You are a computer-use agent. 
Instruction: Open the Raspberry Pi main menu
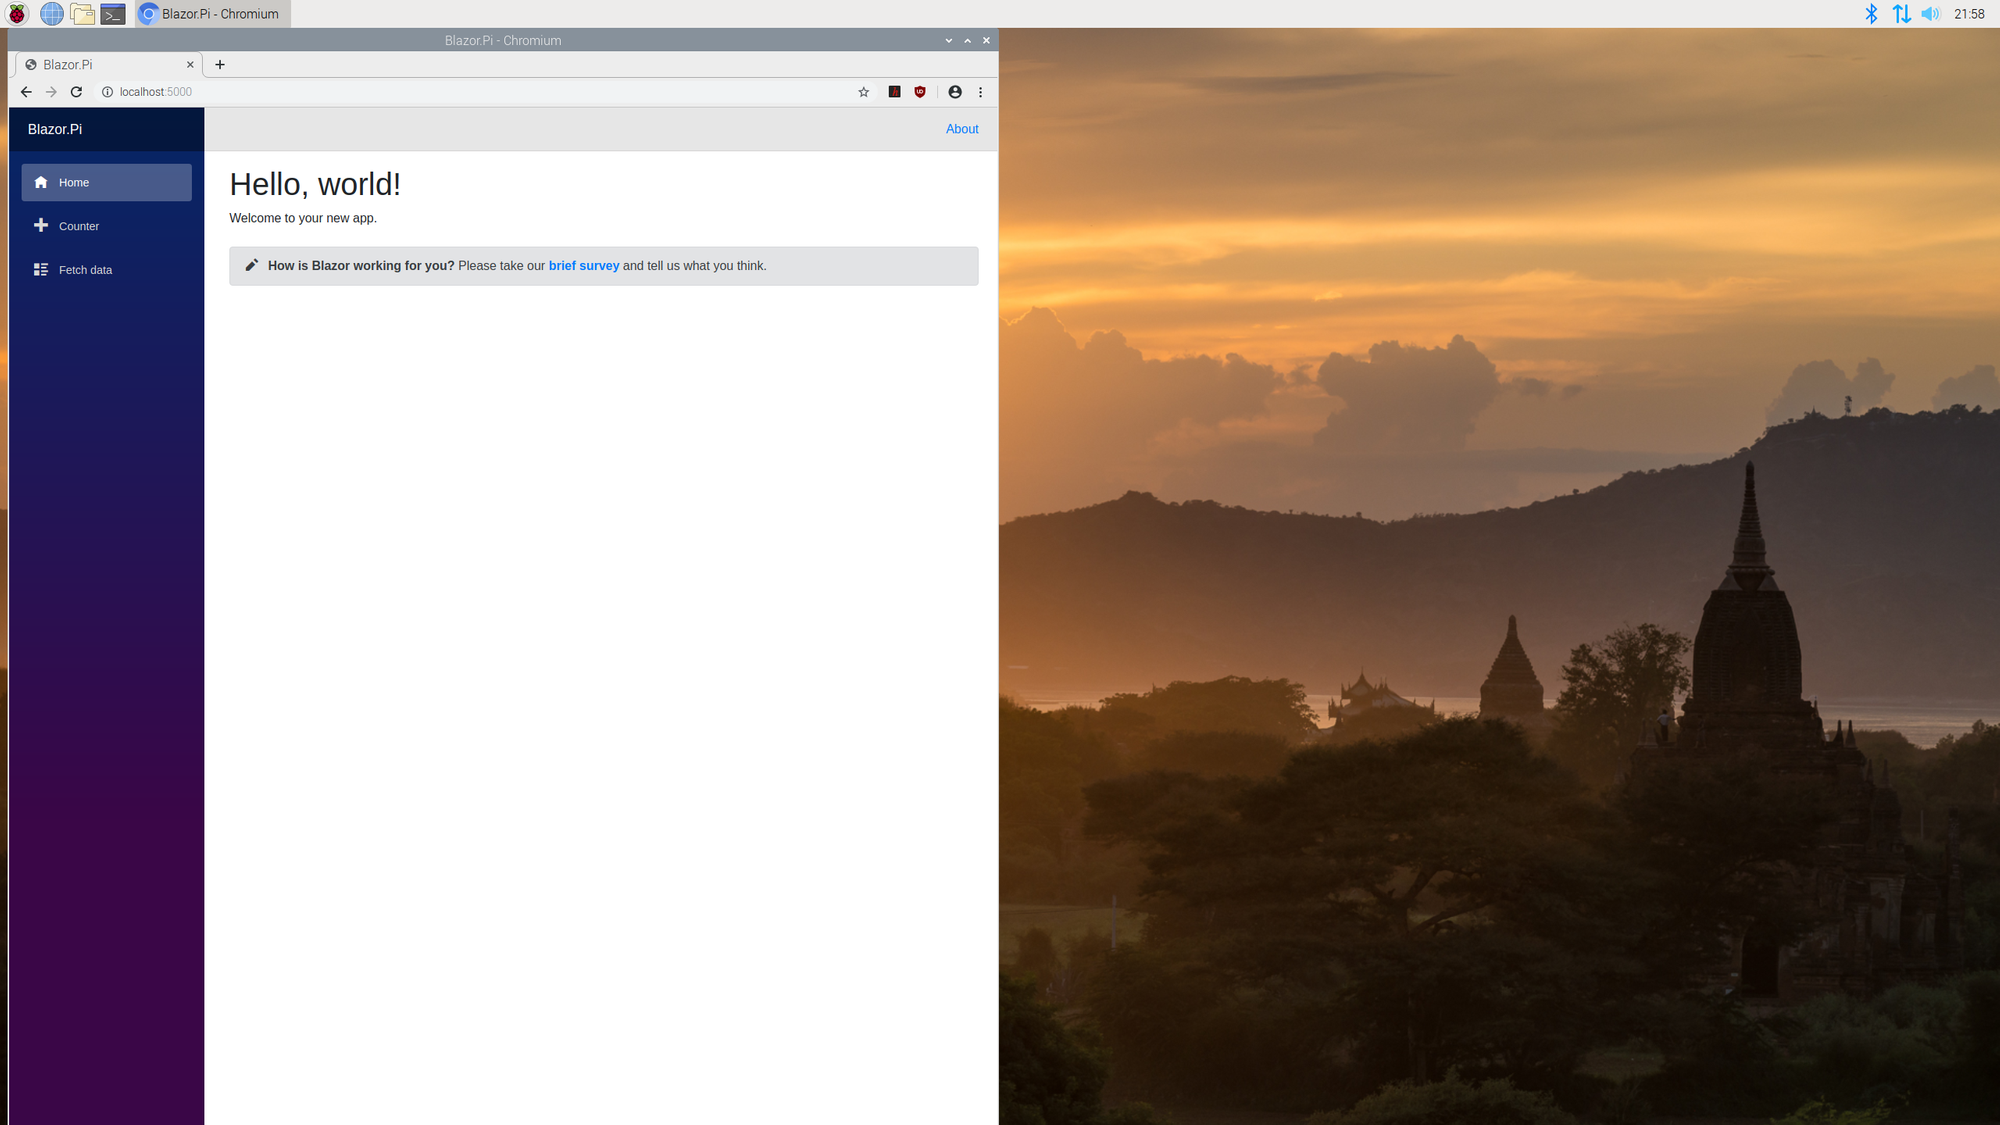pos(18,14)
